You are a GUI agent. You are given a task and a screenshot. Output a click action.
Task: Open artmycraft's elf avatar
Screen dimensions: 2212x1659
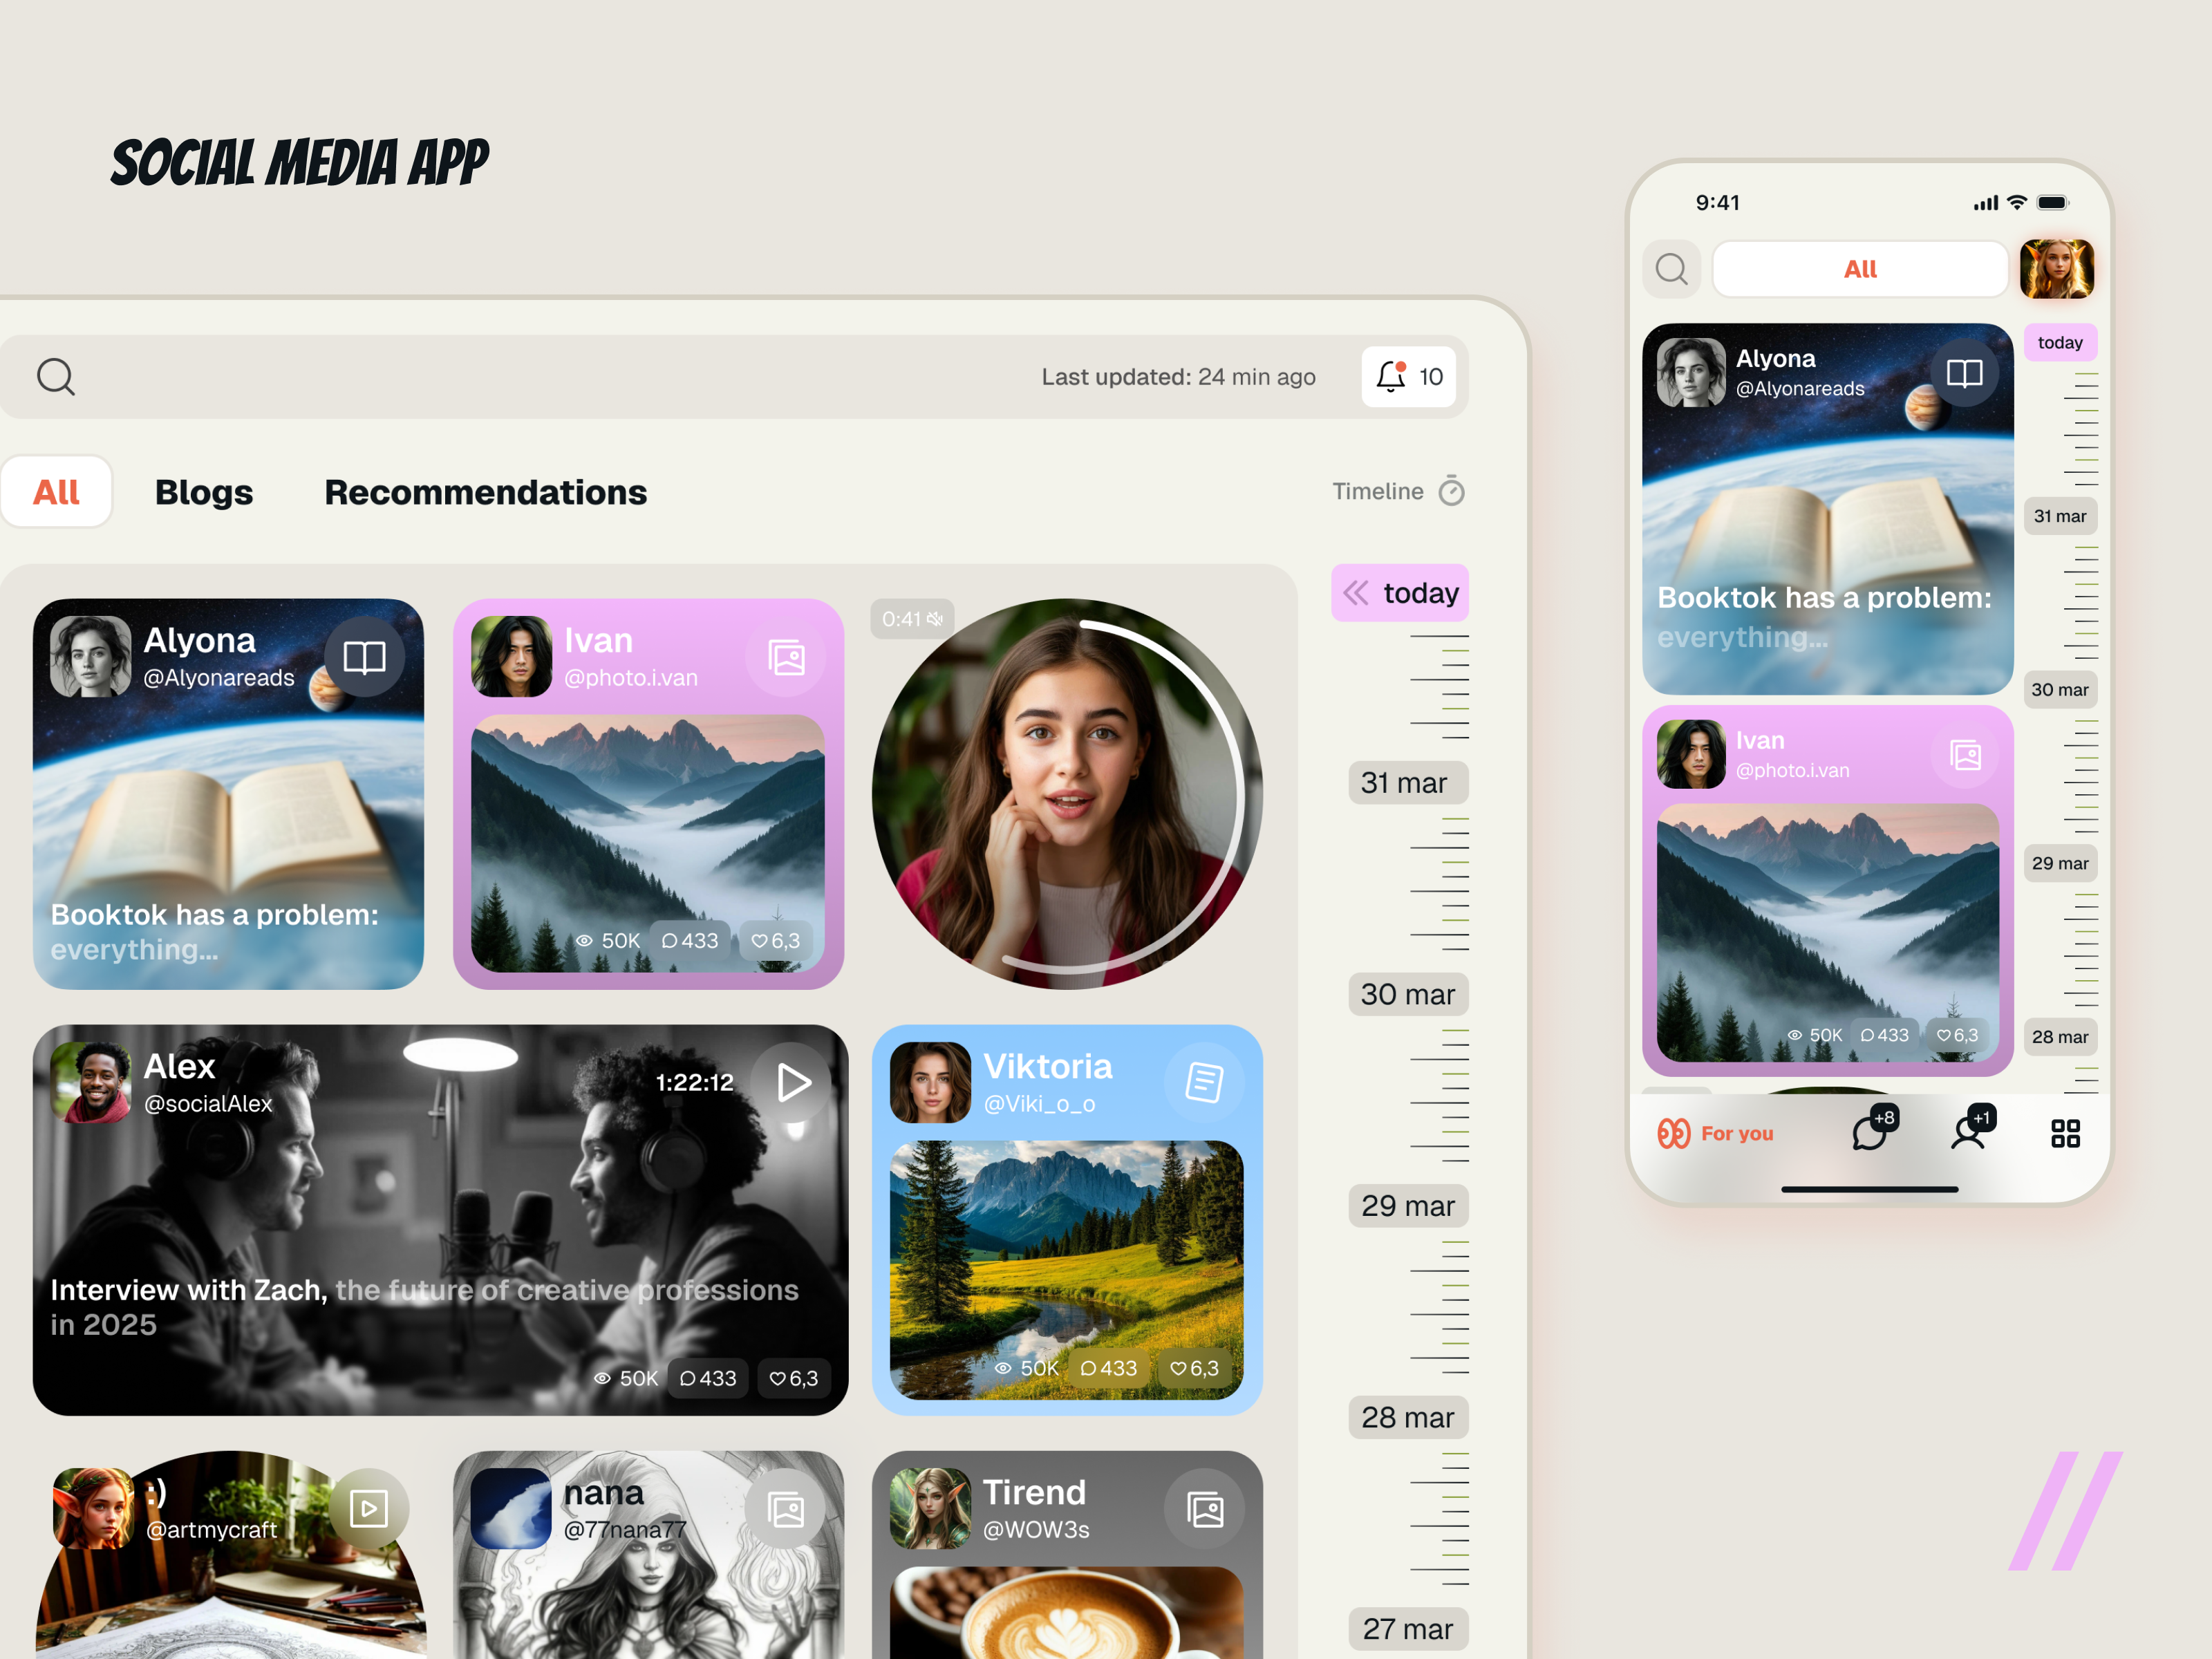pyautogui.click(x=94, y=1508)
